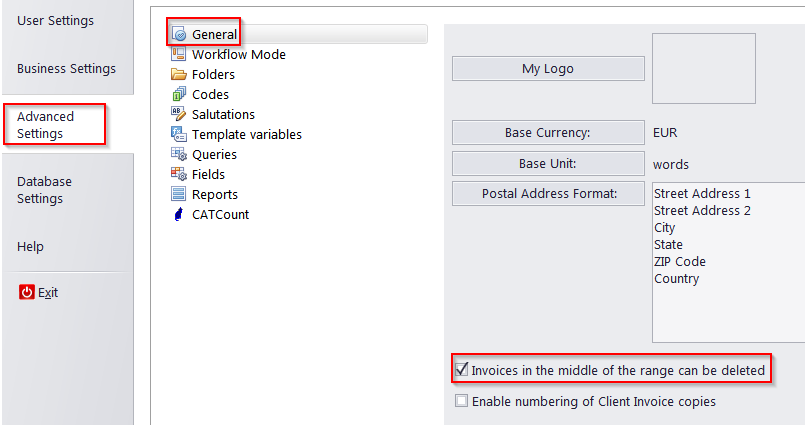This screenshot has width=805, height=425.
Task: Open the Reports icon
Action: [x=178, y=194]
